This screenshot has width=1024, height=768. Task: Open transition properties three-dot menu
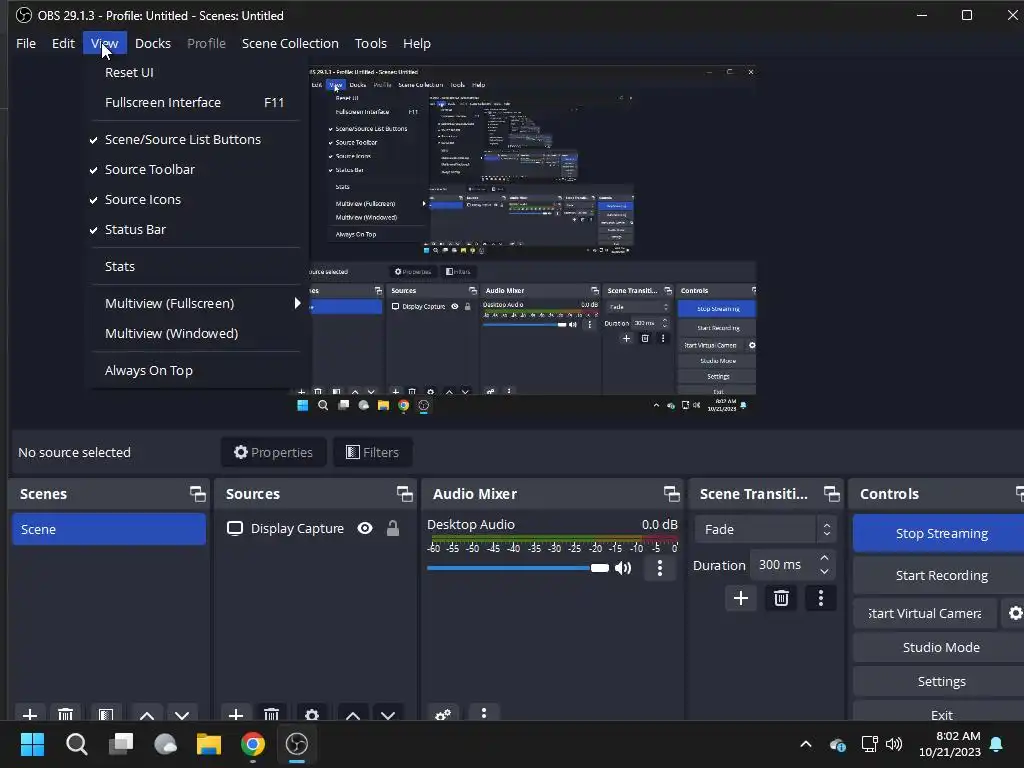click(821, 598)
